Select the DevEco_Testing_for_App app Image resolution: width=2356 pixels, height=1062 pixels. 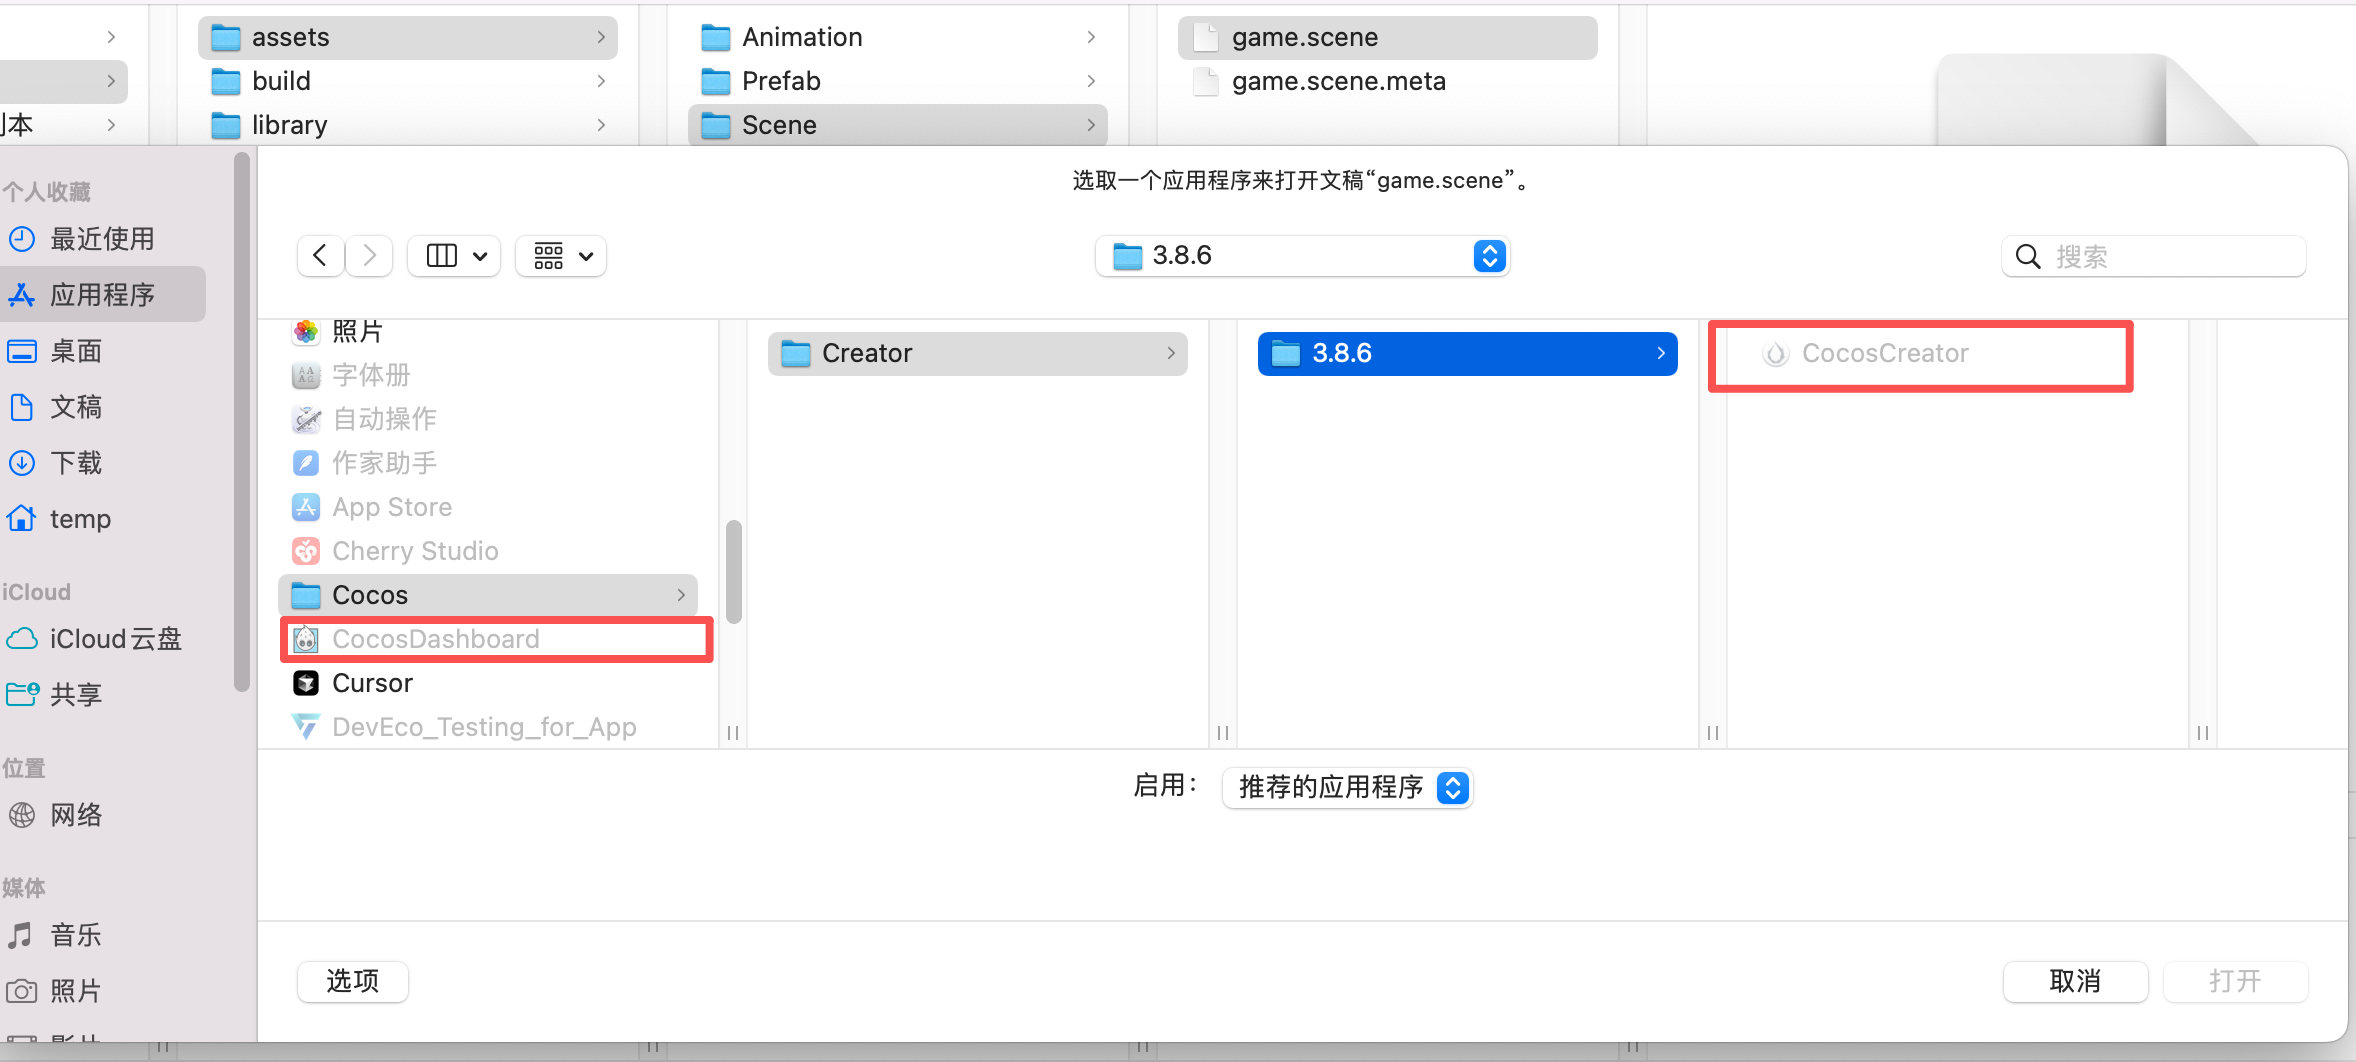[x=488, y=727]
